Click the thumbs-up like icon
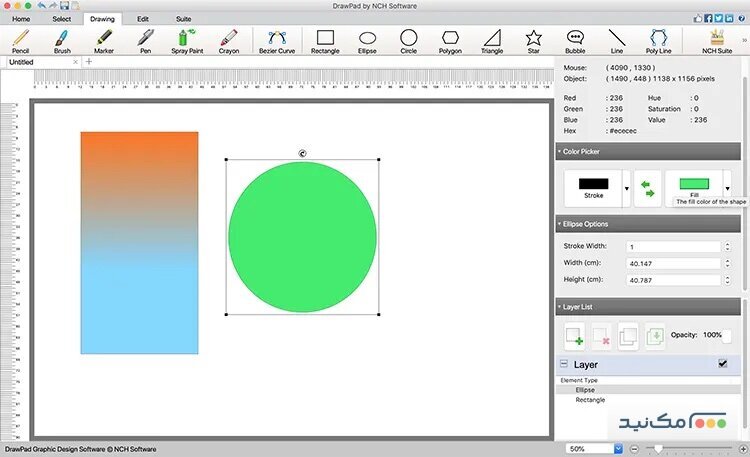 (698, 18)
